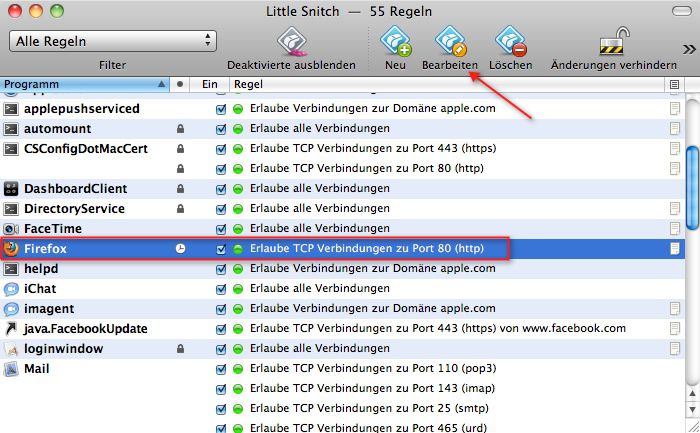Toggle Deaktivierte ausblenden toolbar icon
This screenshot has height=433, width=700.
point(292,42)
